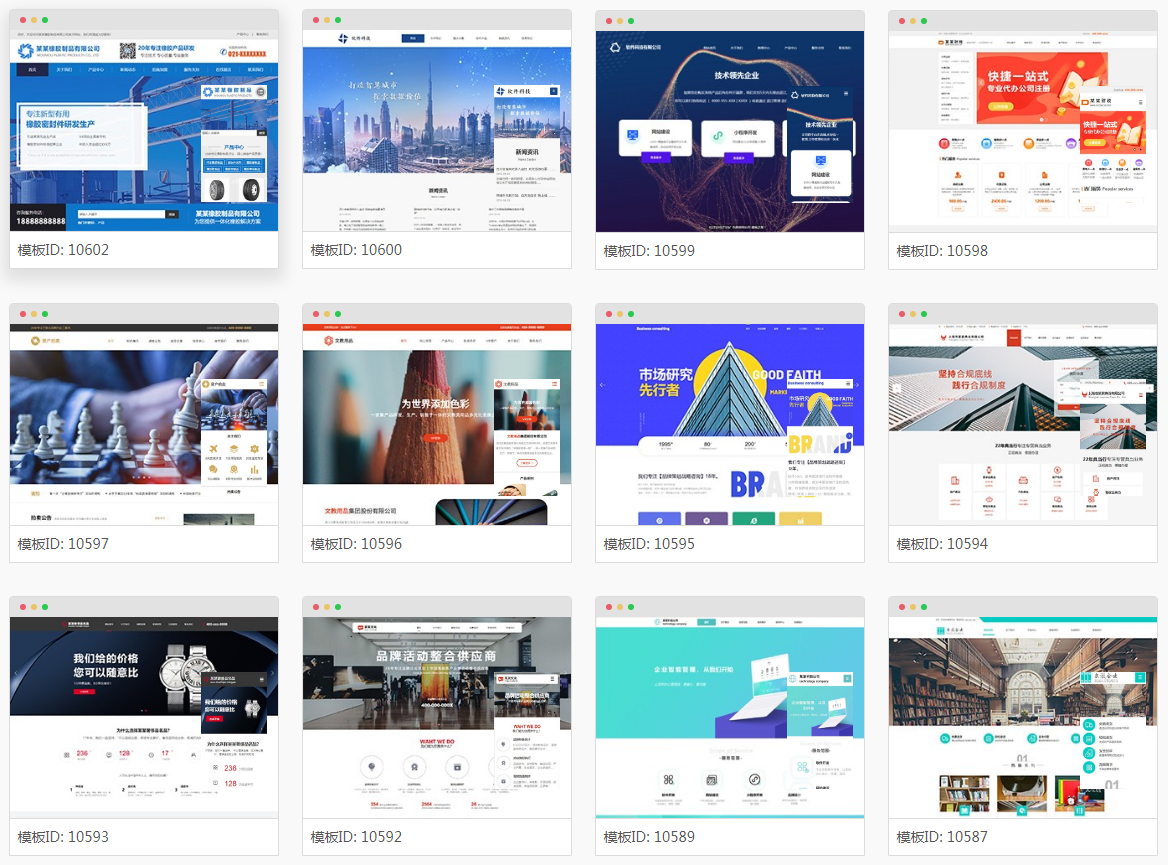Image resolution: width=1168 pixels, height=865 pixels.
Task: Click the QR code in template 10602 header
Action: click(x=128, y=50)
